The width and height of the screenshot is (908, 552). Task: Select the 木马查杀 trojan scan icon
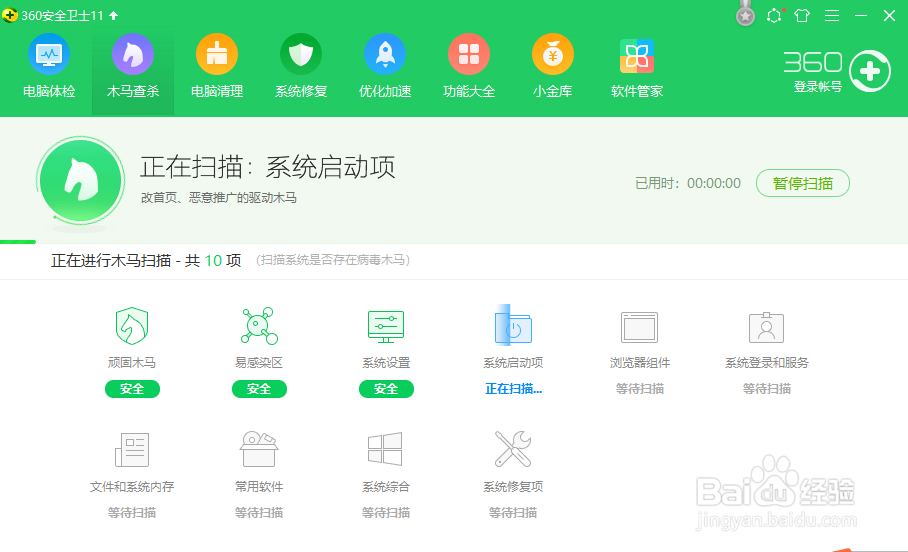pos(133,54)
